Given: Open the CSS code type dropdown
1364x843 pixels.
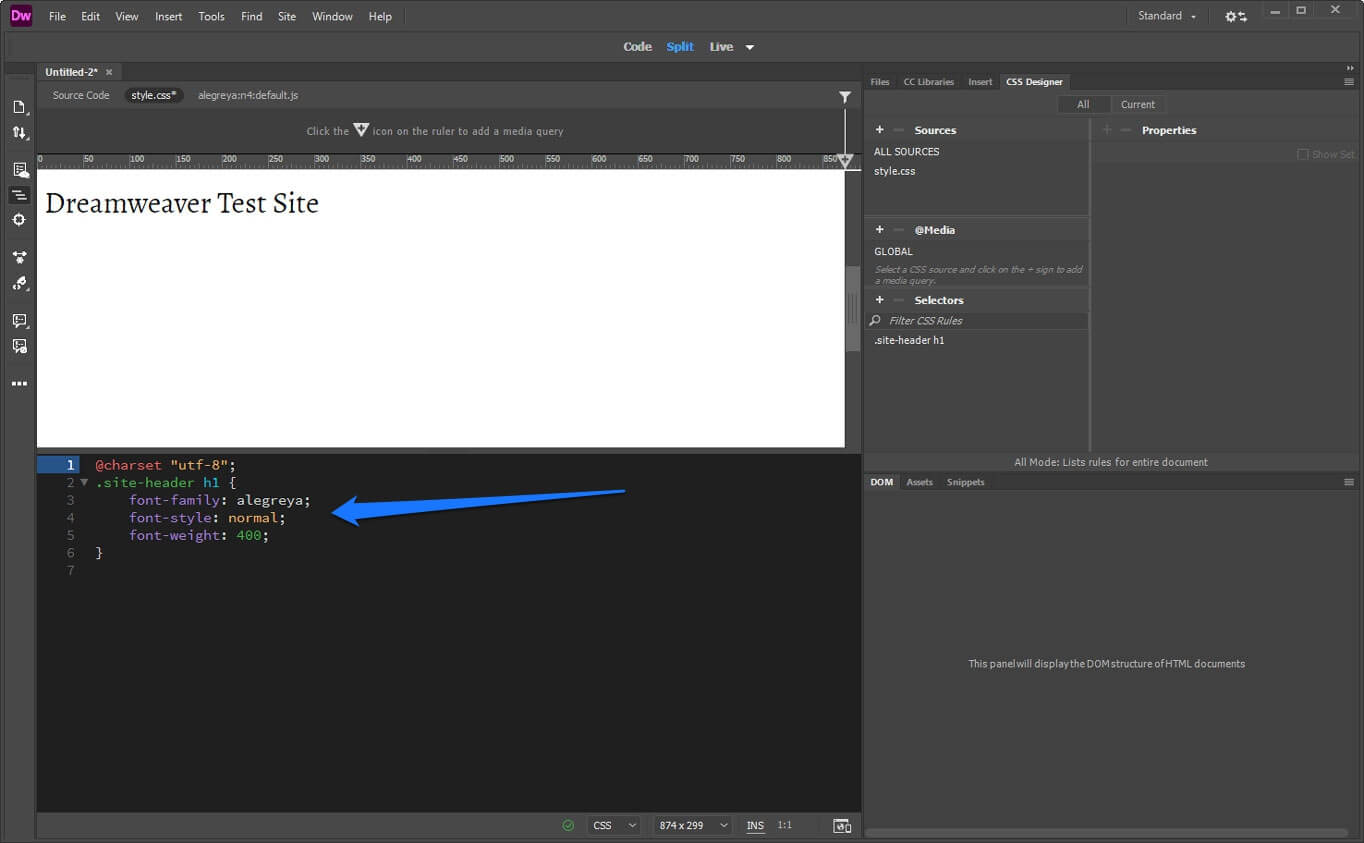Looking at the screenshot, I should [613, 825].
